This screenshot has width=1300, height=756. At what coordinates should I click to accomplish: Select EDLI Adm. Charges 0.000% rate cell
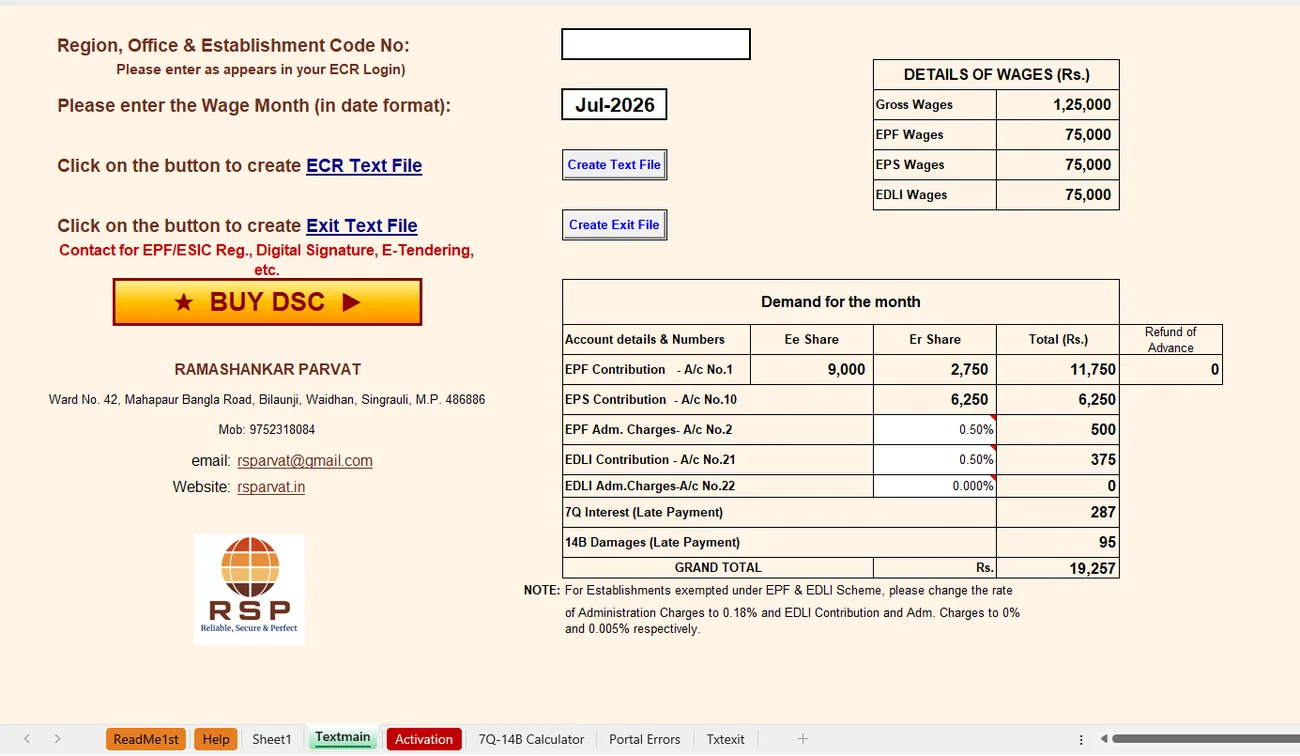[935, 486]
